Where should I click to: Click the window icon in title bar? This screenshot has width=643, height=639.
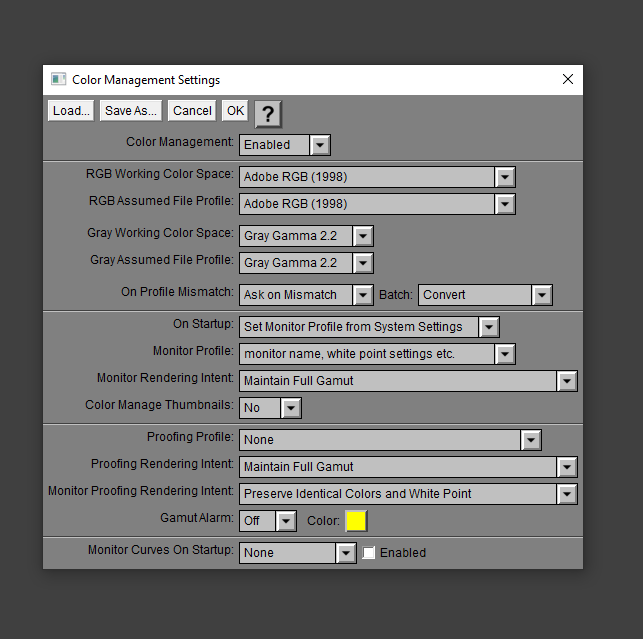click(59, 80)
